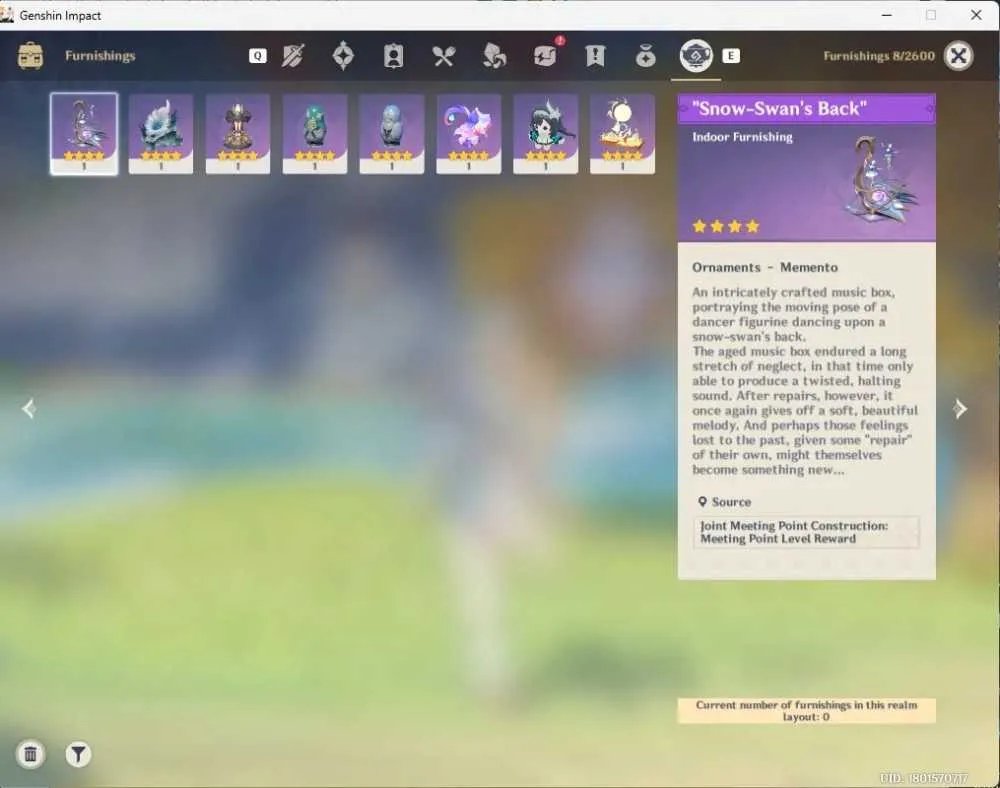Click the Q previous-tab key hint
Viewport: 1000px width, 788px height.
pyautogui.click(x=258, y=56)
